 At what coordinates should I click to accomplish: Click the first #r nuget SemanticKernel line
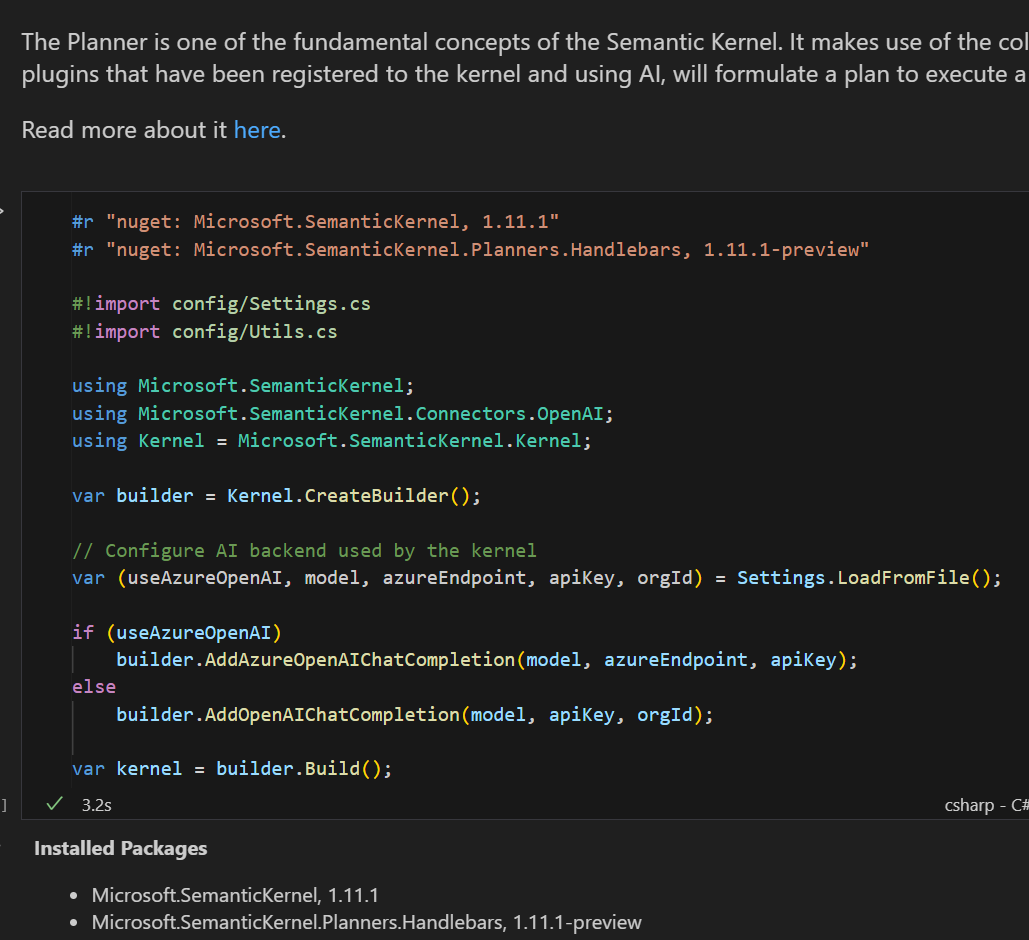tap(316, 222)
